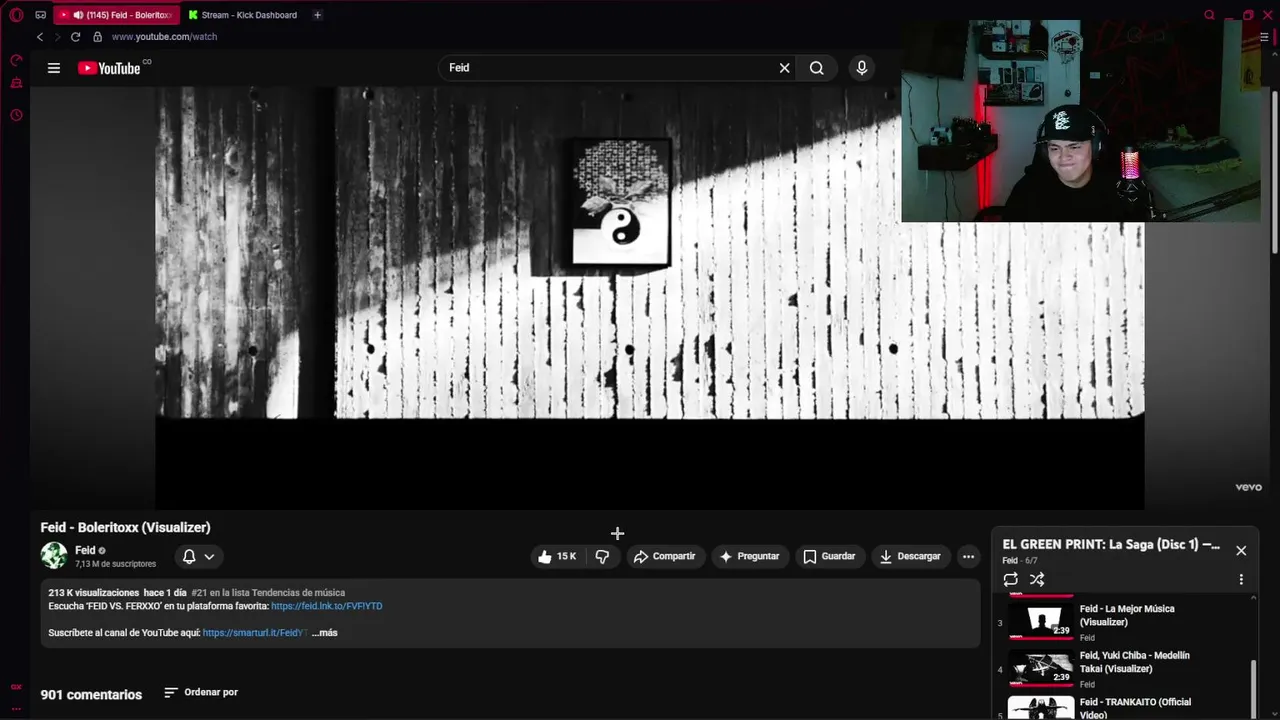Viewport: 1280px width, 720px height.
Task: Open the workspaces icon beside the tabs
Action: tap(40, 15)
